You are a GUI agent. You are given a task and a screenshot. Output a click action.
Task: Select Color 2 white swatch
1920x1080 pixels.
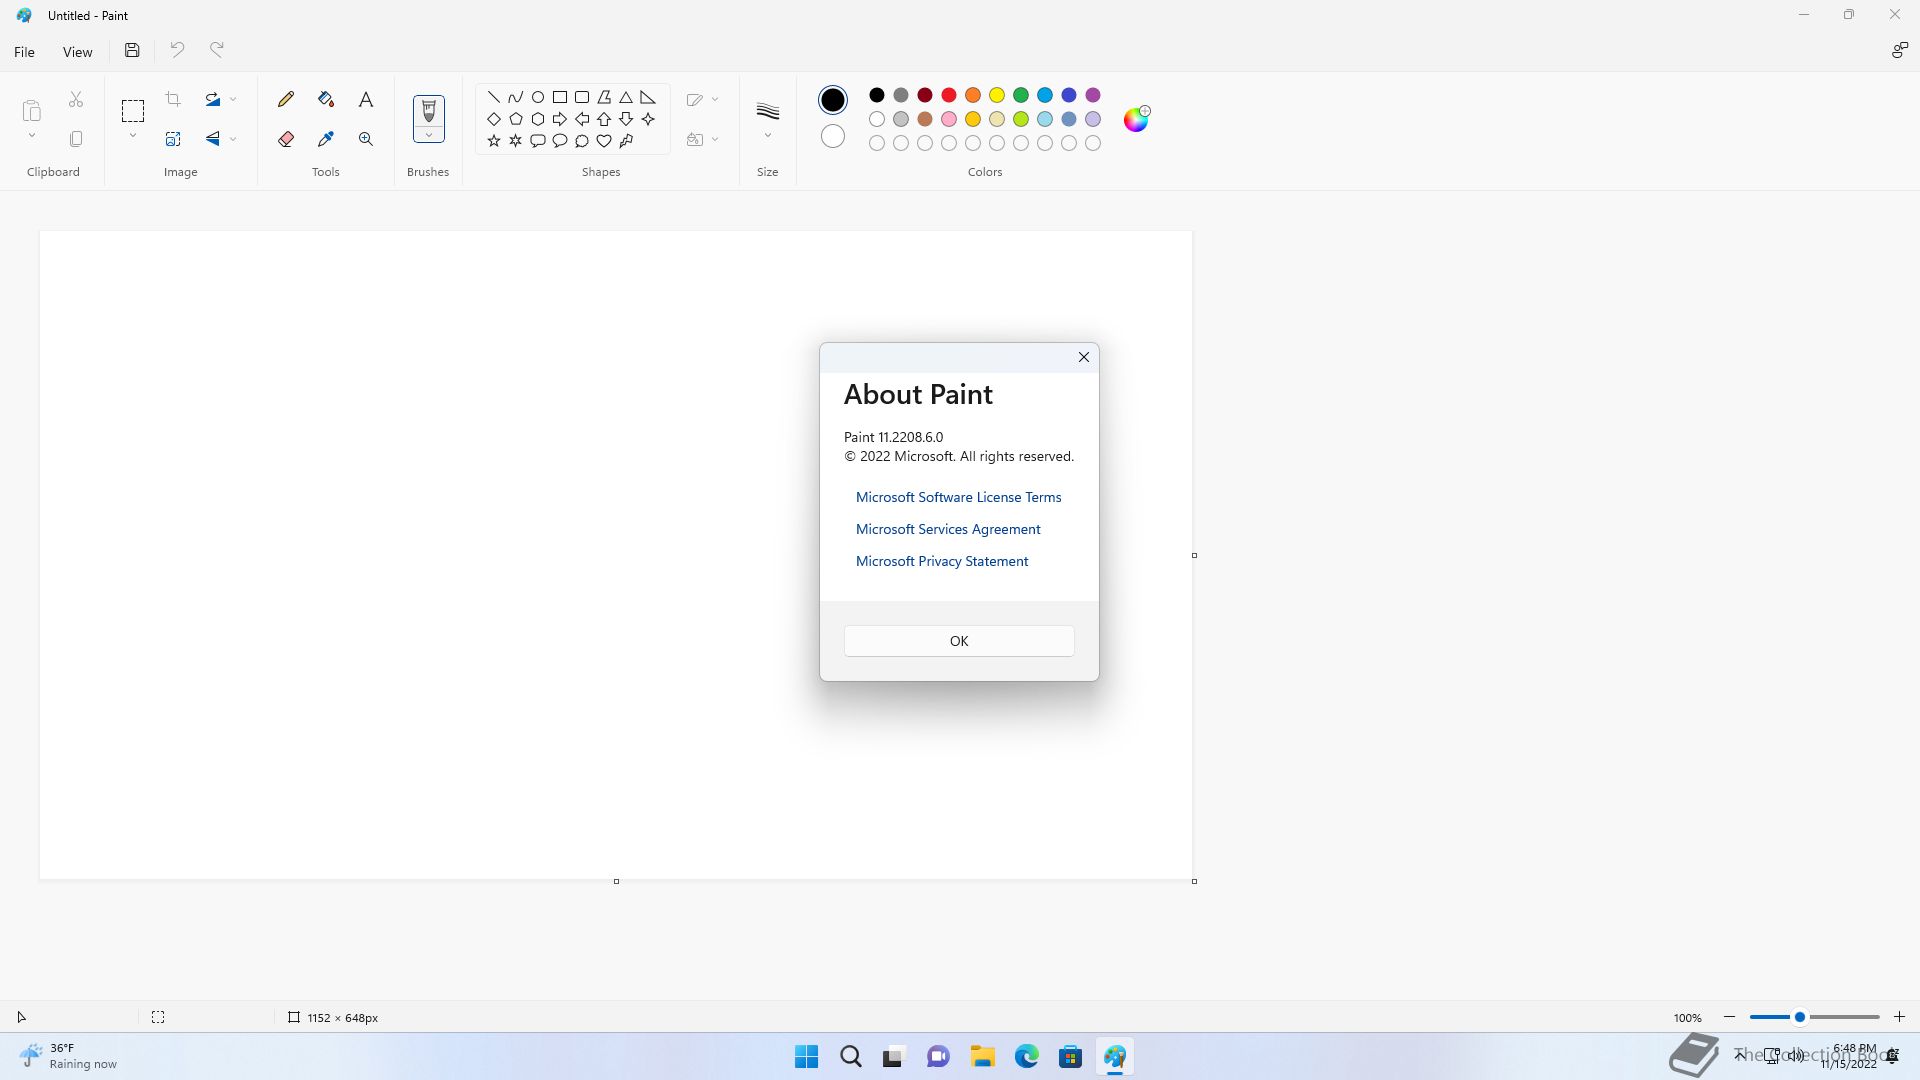(832, 136)
